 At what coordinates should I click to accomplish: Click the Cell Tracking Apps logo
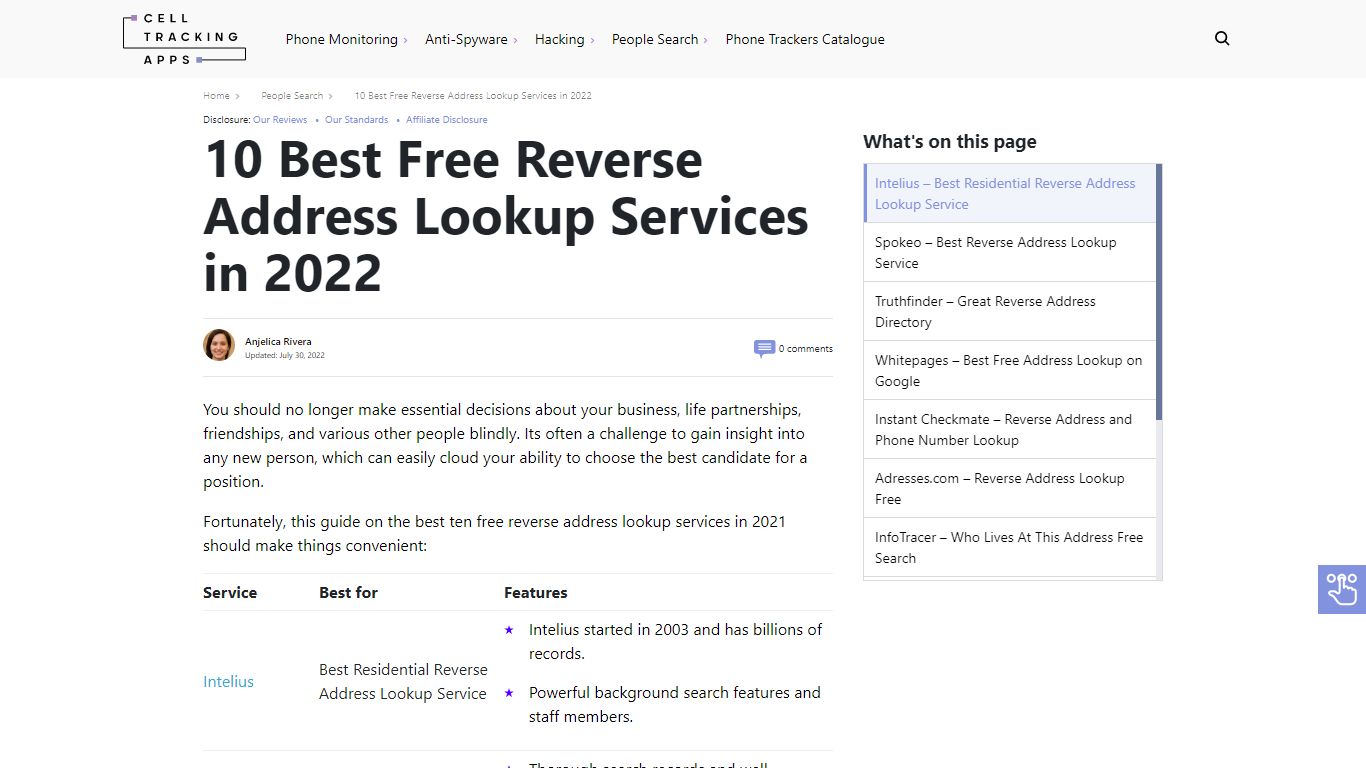[x=184, y=39]
